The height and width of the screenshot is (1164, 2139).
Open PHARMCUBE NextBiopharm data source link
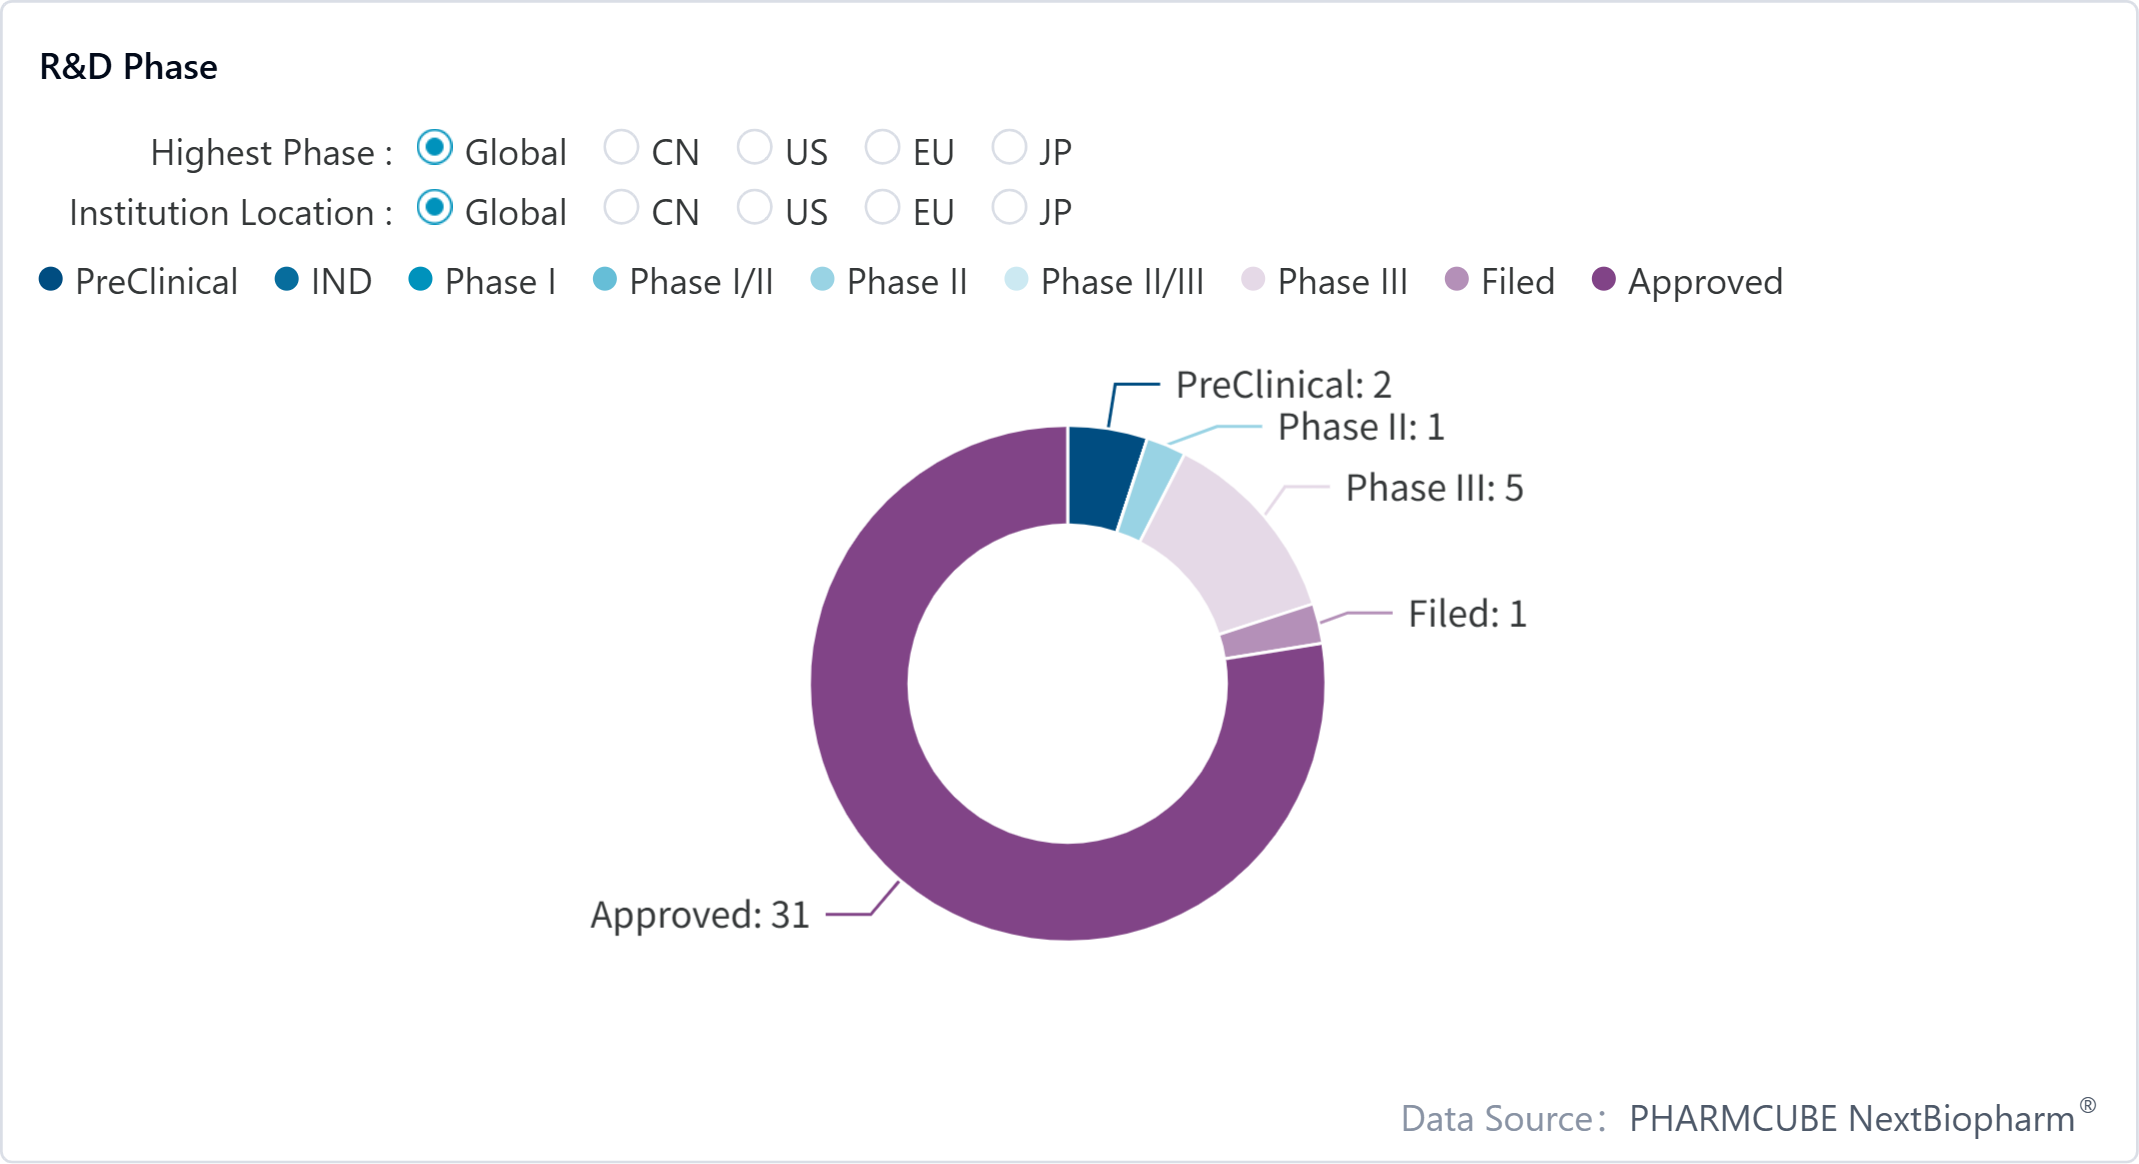coord(1851,1119)
